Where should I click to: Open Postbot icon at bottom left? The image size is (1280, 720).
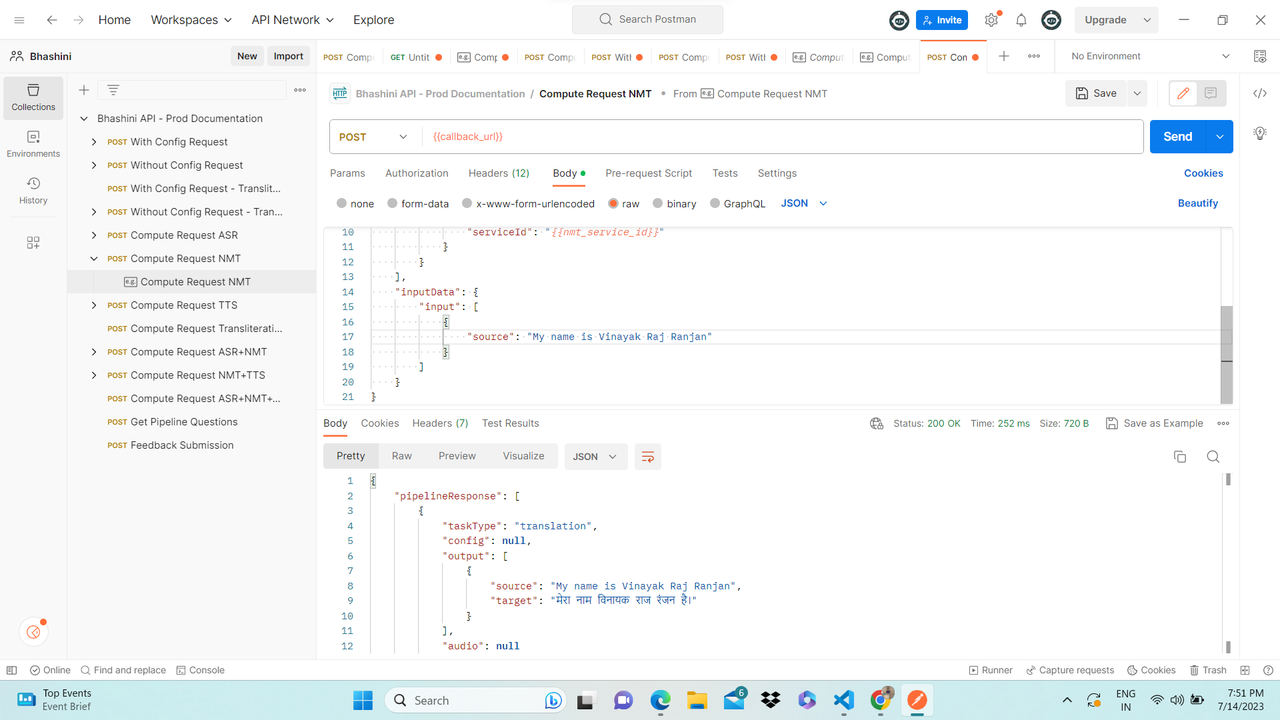[34, 632]
